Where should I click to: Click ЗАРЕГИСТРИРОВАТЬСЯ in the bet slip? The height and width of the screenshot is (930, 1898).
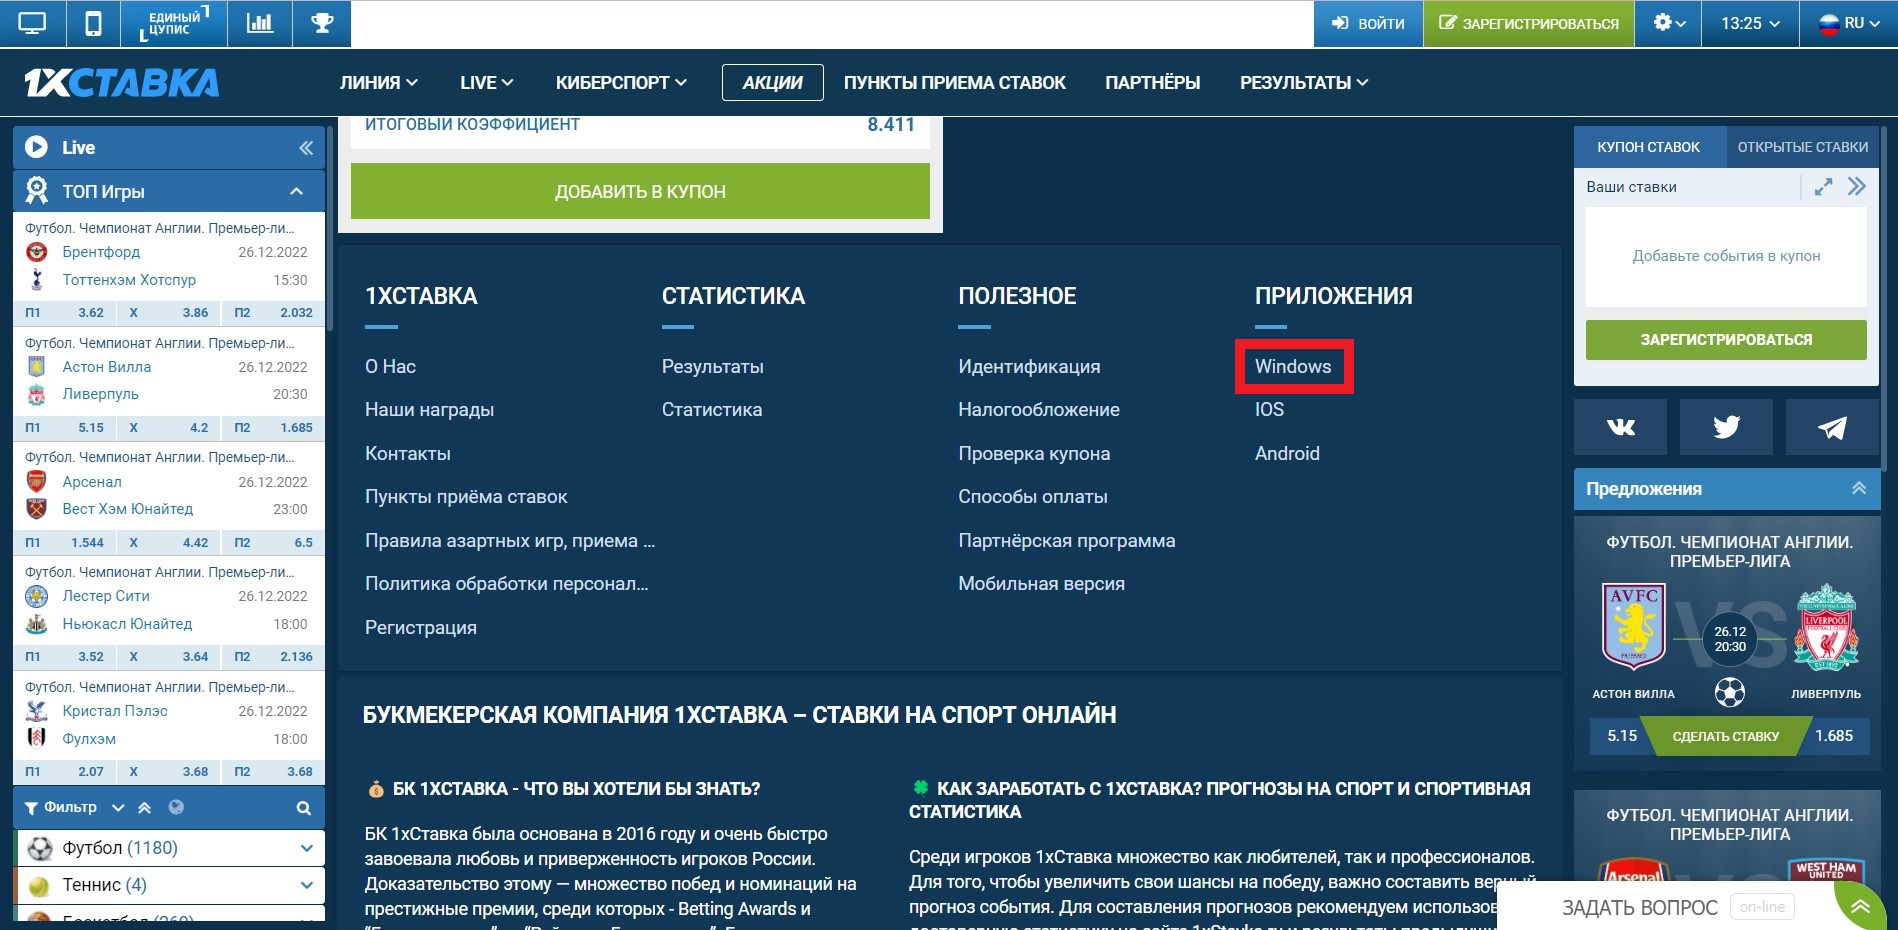[1726, 340]
